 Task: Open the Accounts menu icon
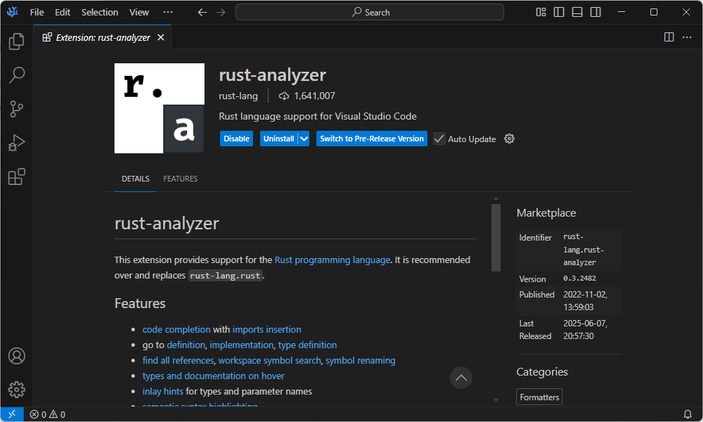coord(17,356)
